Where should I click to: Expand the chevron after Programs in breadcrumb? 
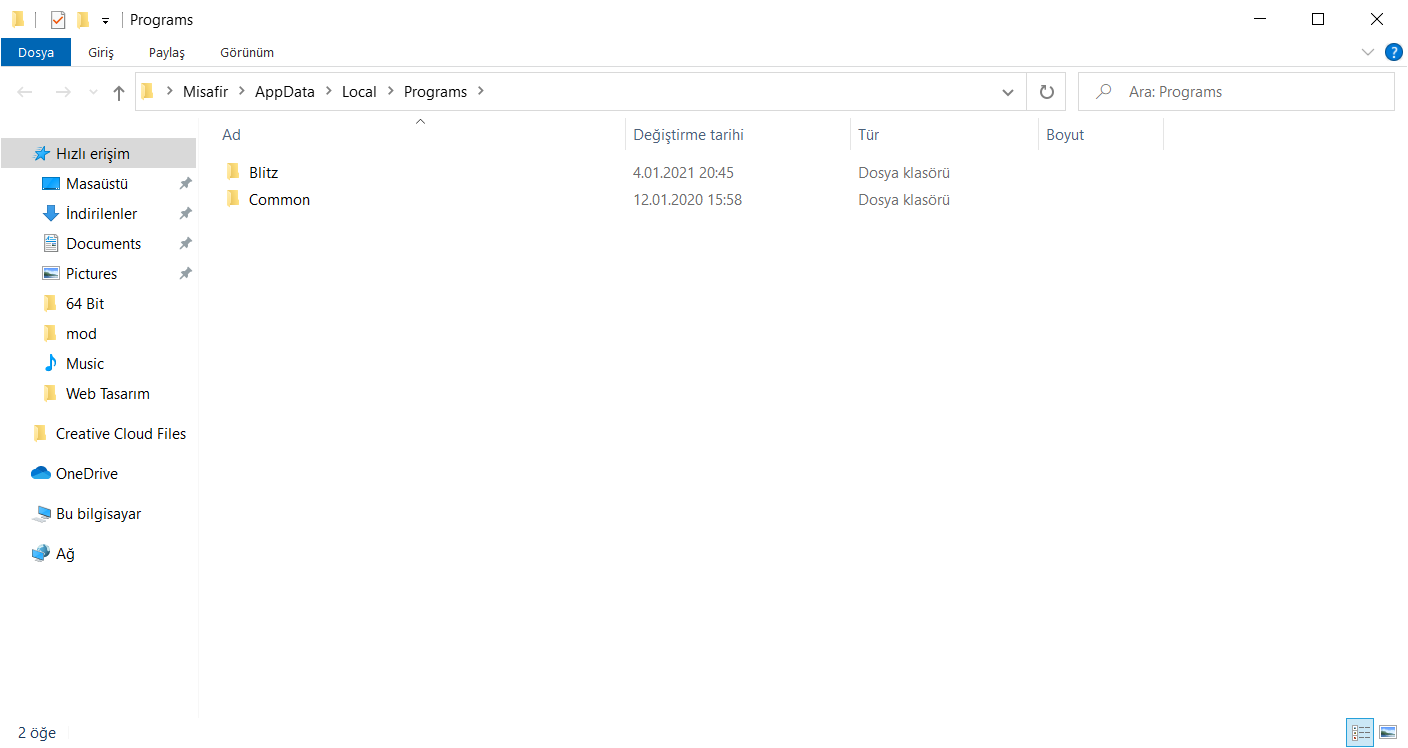(x=481, y=92)
